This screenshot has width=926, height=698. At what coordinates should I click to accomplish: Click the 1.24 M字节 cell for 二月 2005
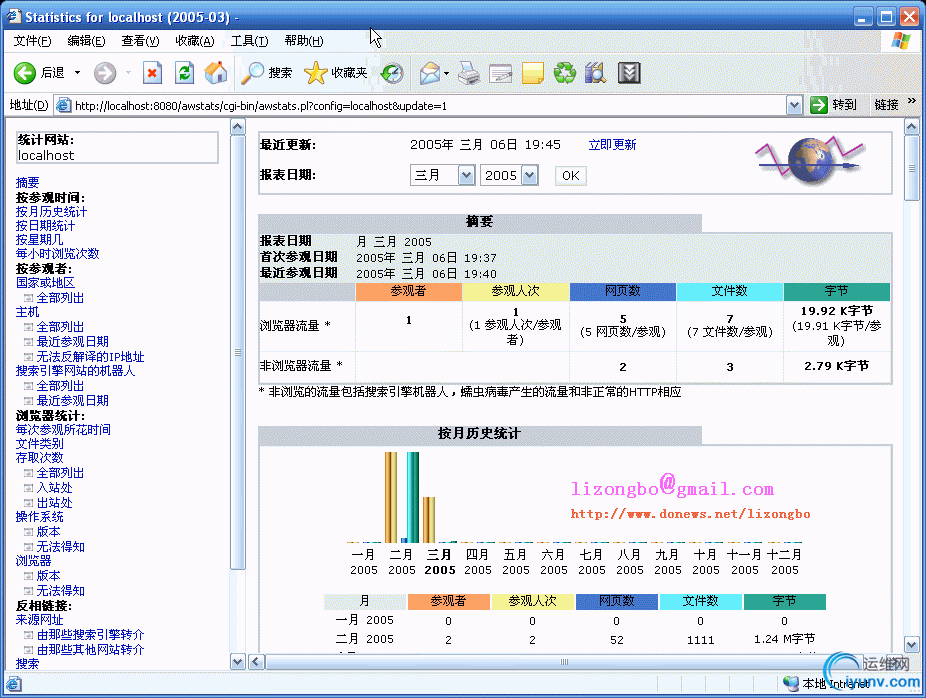(x=784, y=640)
